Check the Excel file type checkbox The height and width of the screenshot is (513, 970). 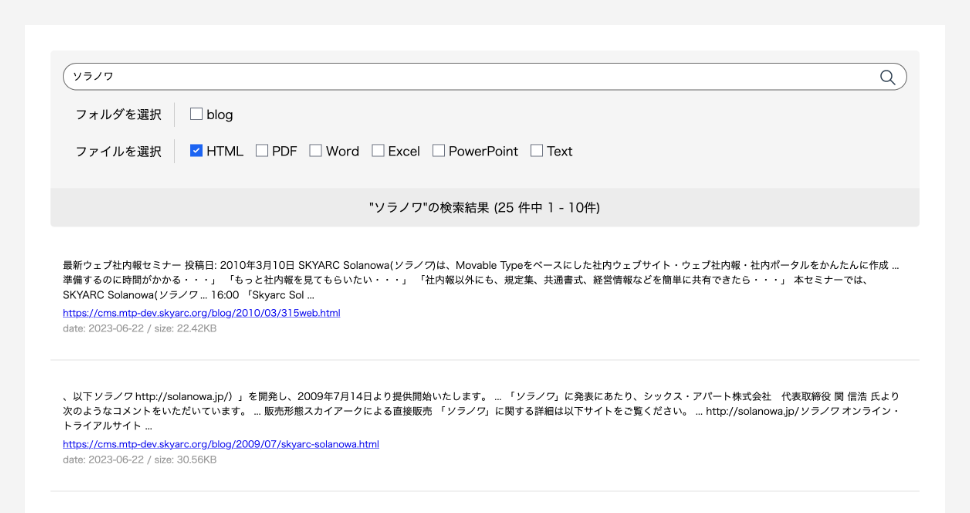click(378, 151)
